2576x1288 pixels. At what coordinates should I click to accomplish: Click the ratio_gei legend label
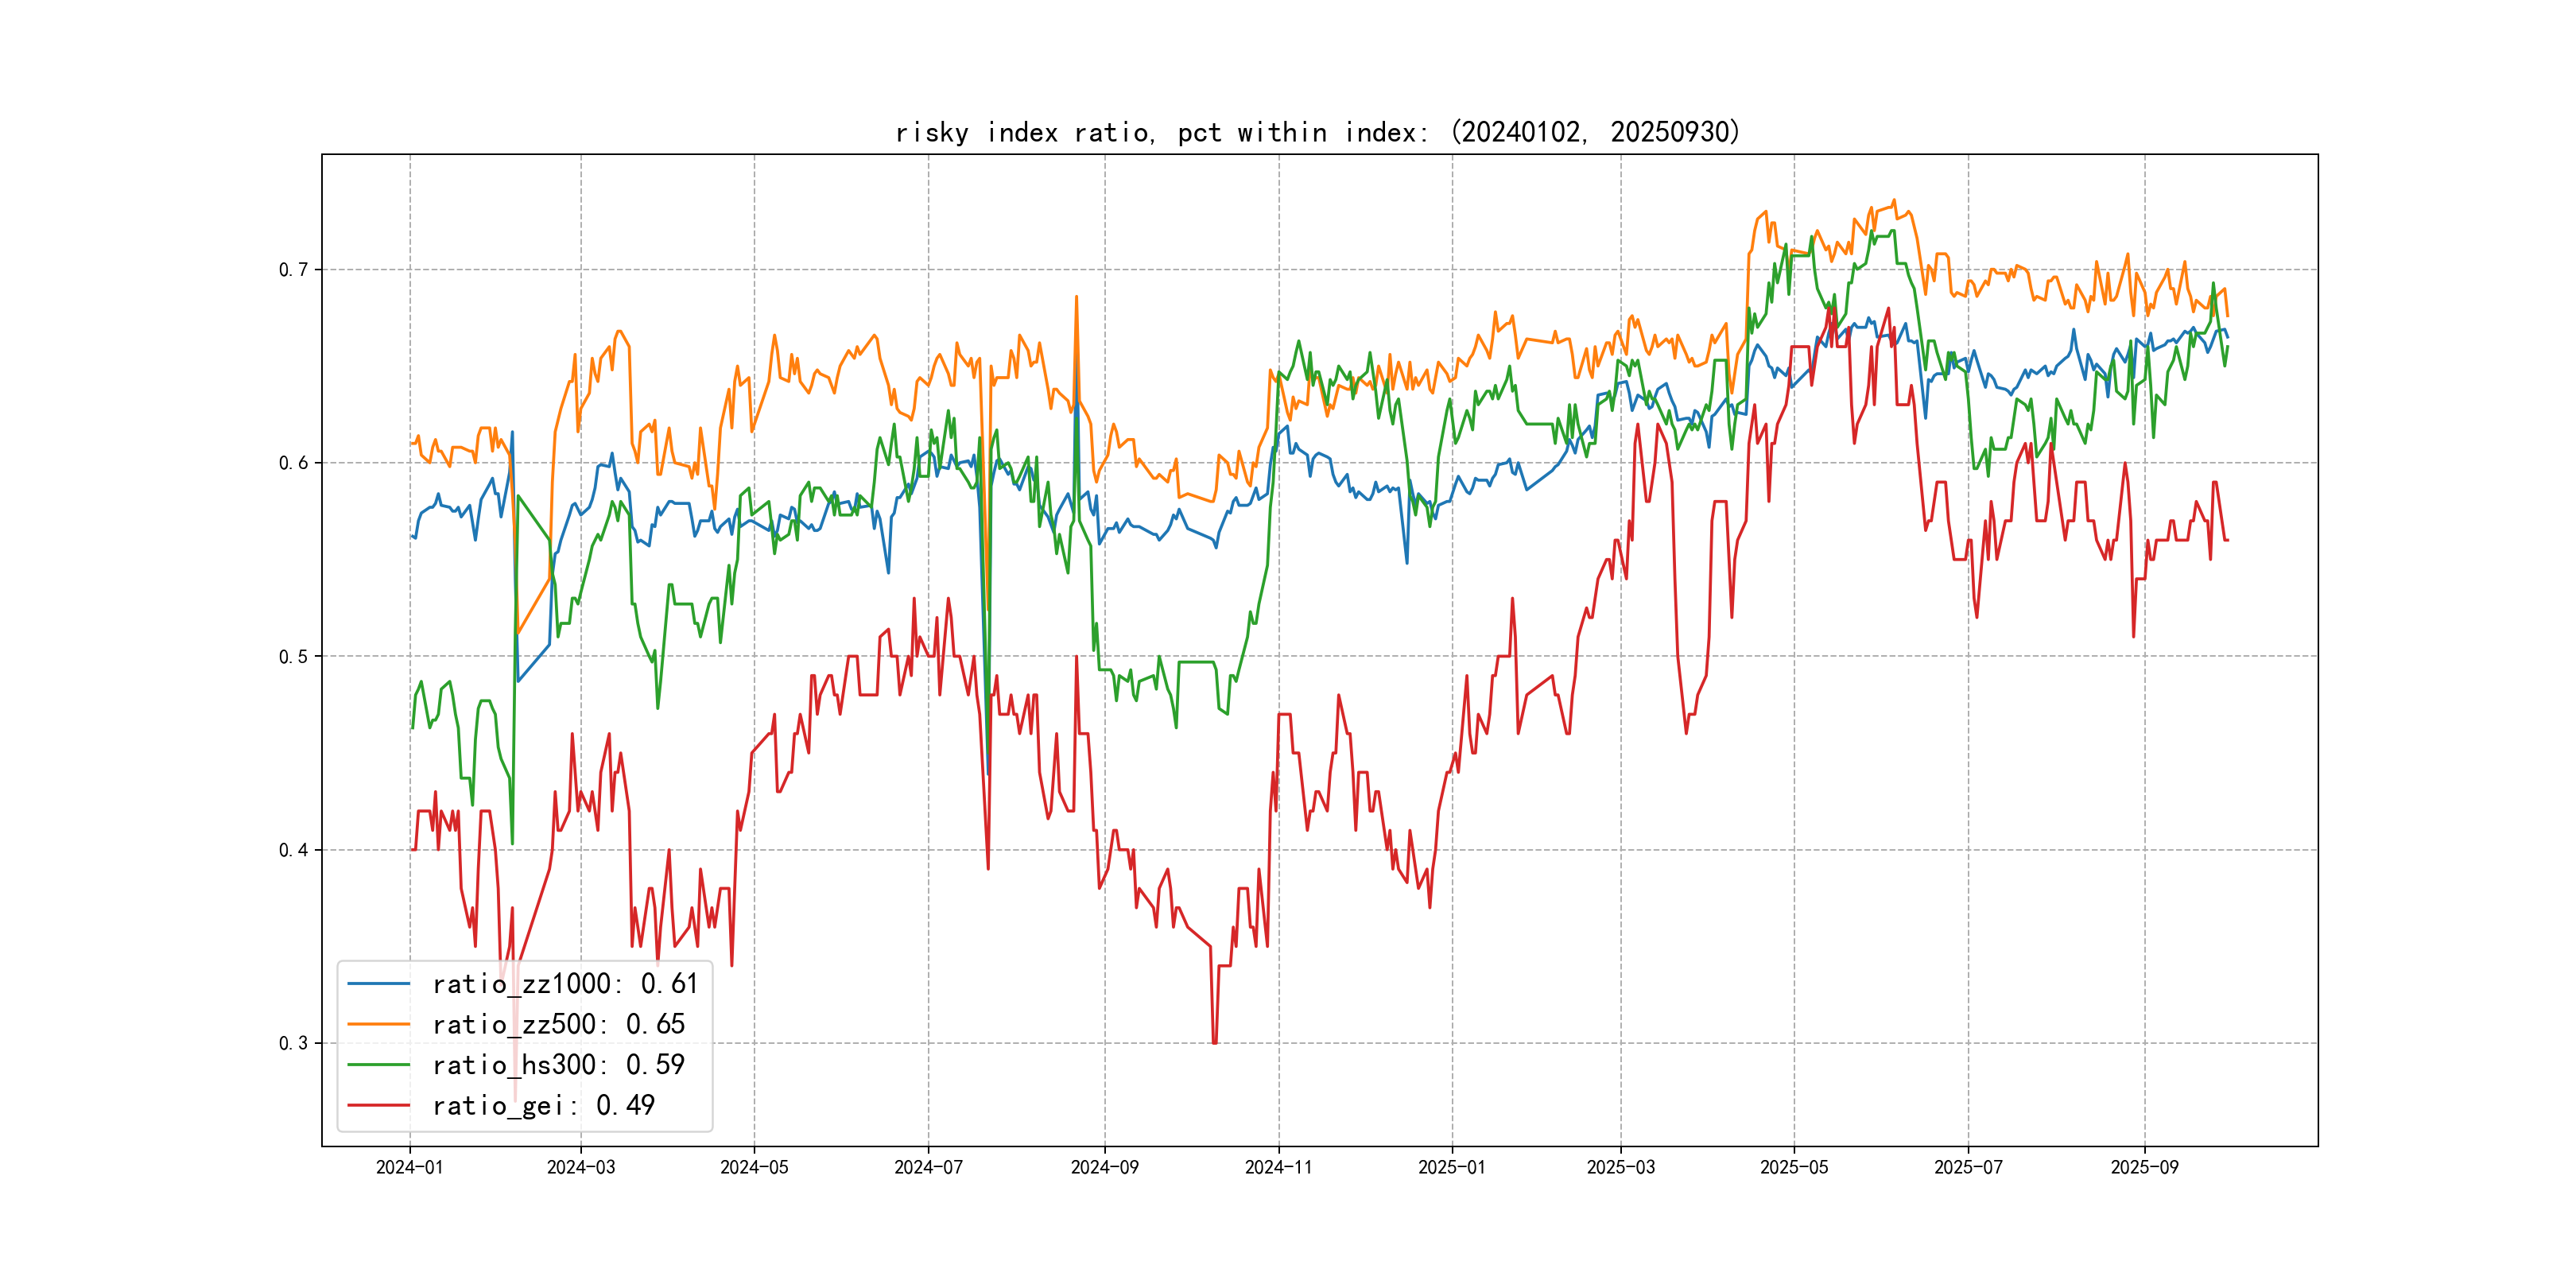(543, 1105)
